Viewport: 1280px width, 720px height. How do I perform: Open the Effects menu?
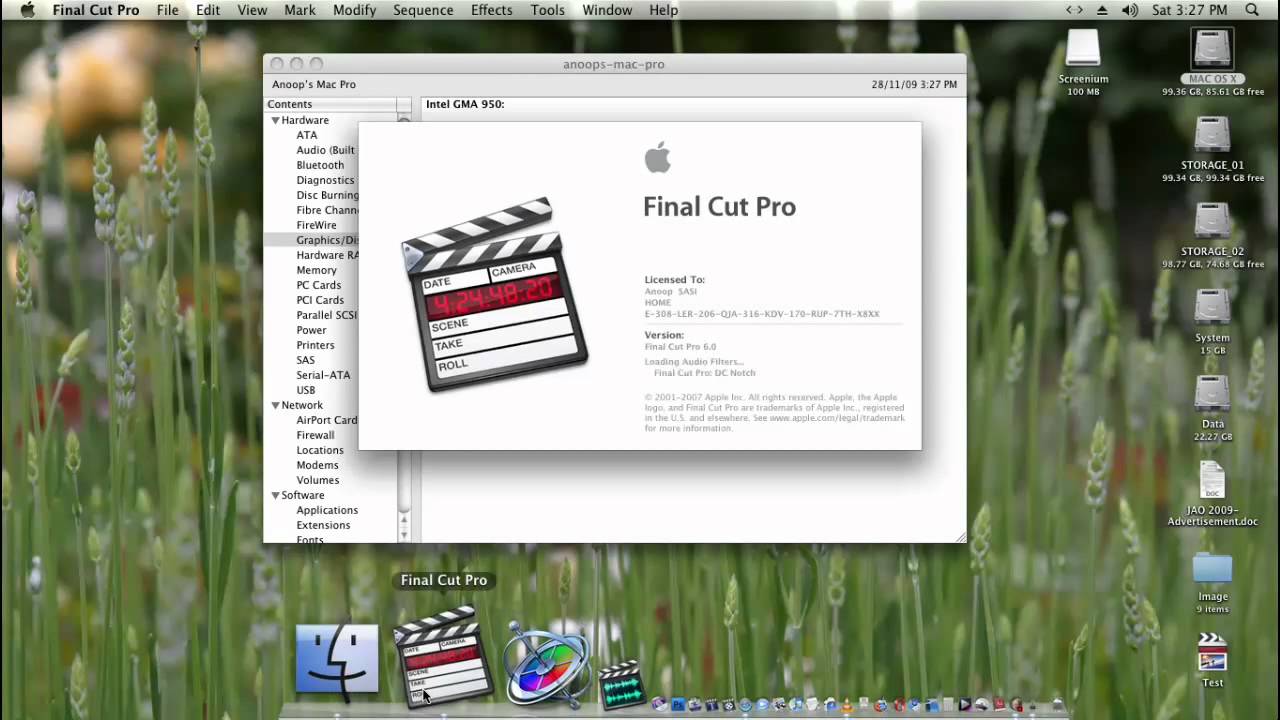pos(491,10)
